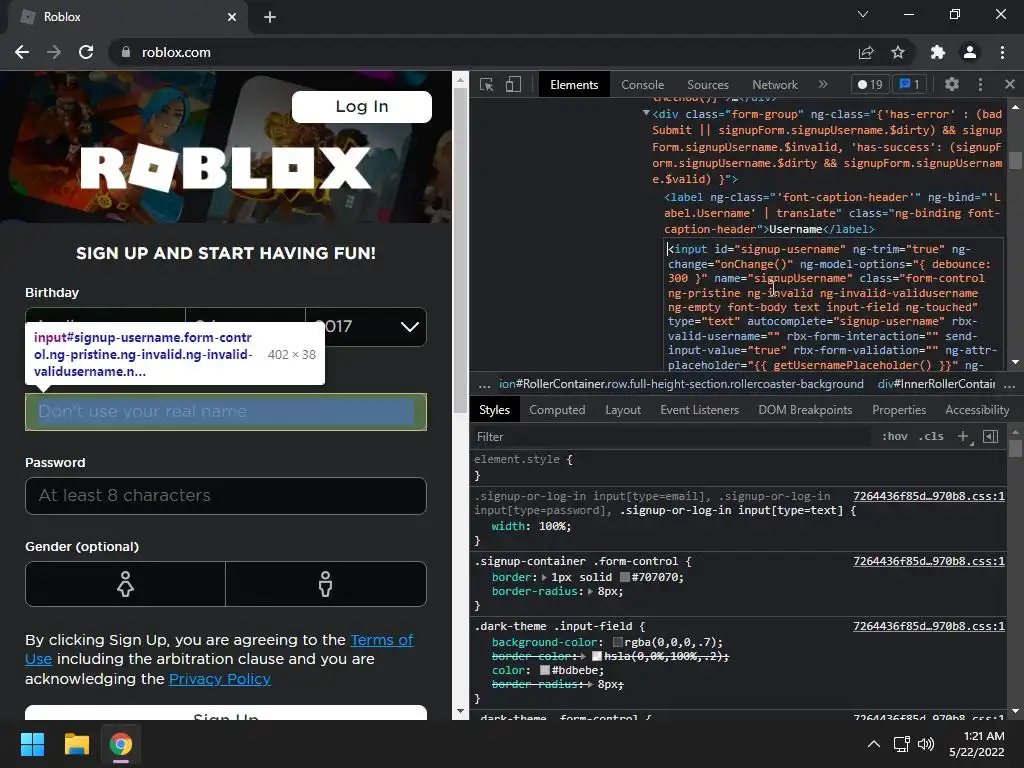This screenshot has width=1024, height=768.
Task: Open the Event Listeners sub-tab
Action: (x=699, y=409)
